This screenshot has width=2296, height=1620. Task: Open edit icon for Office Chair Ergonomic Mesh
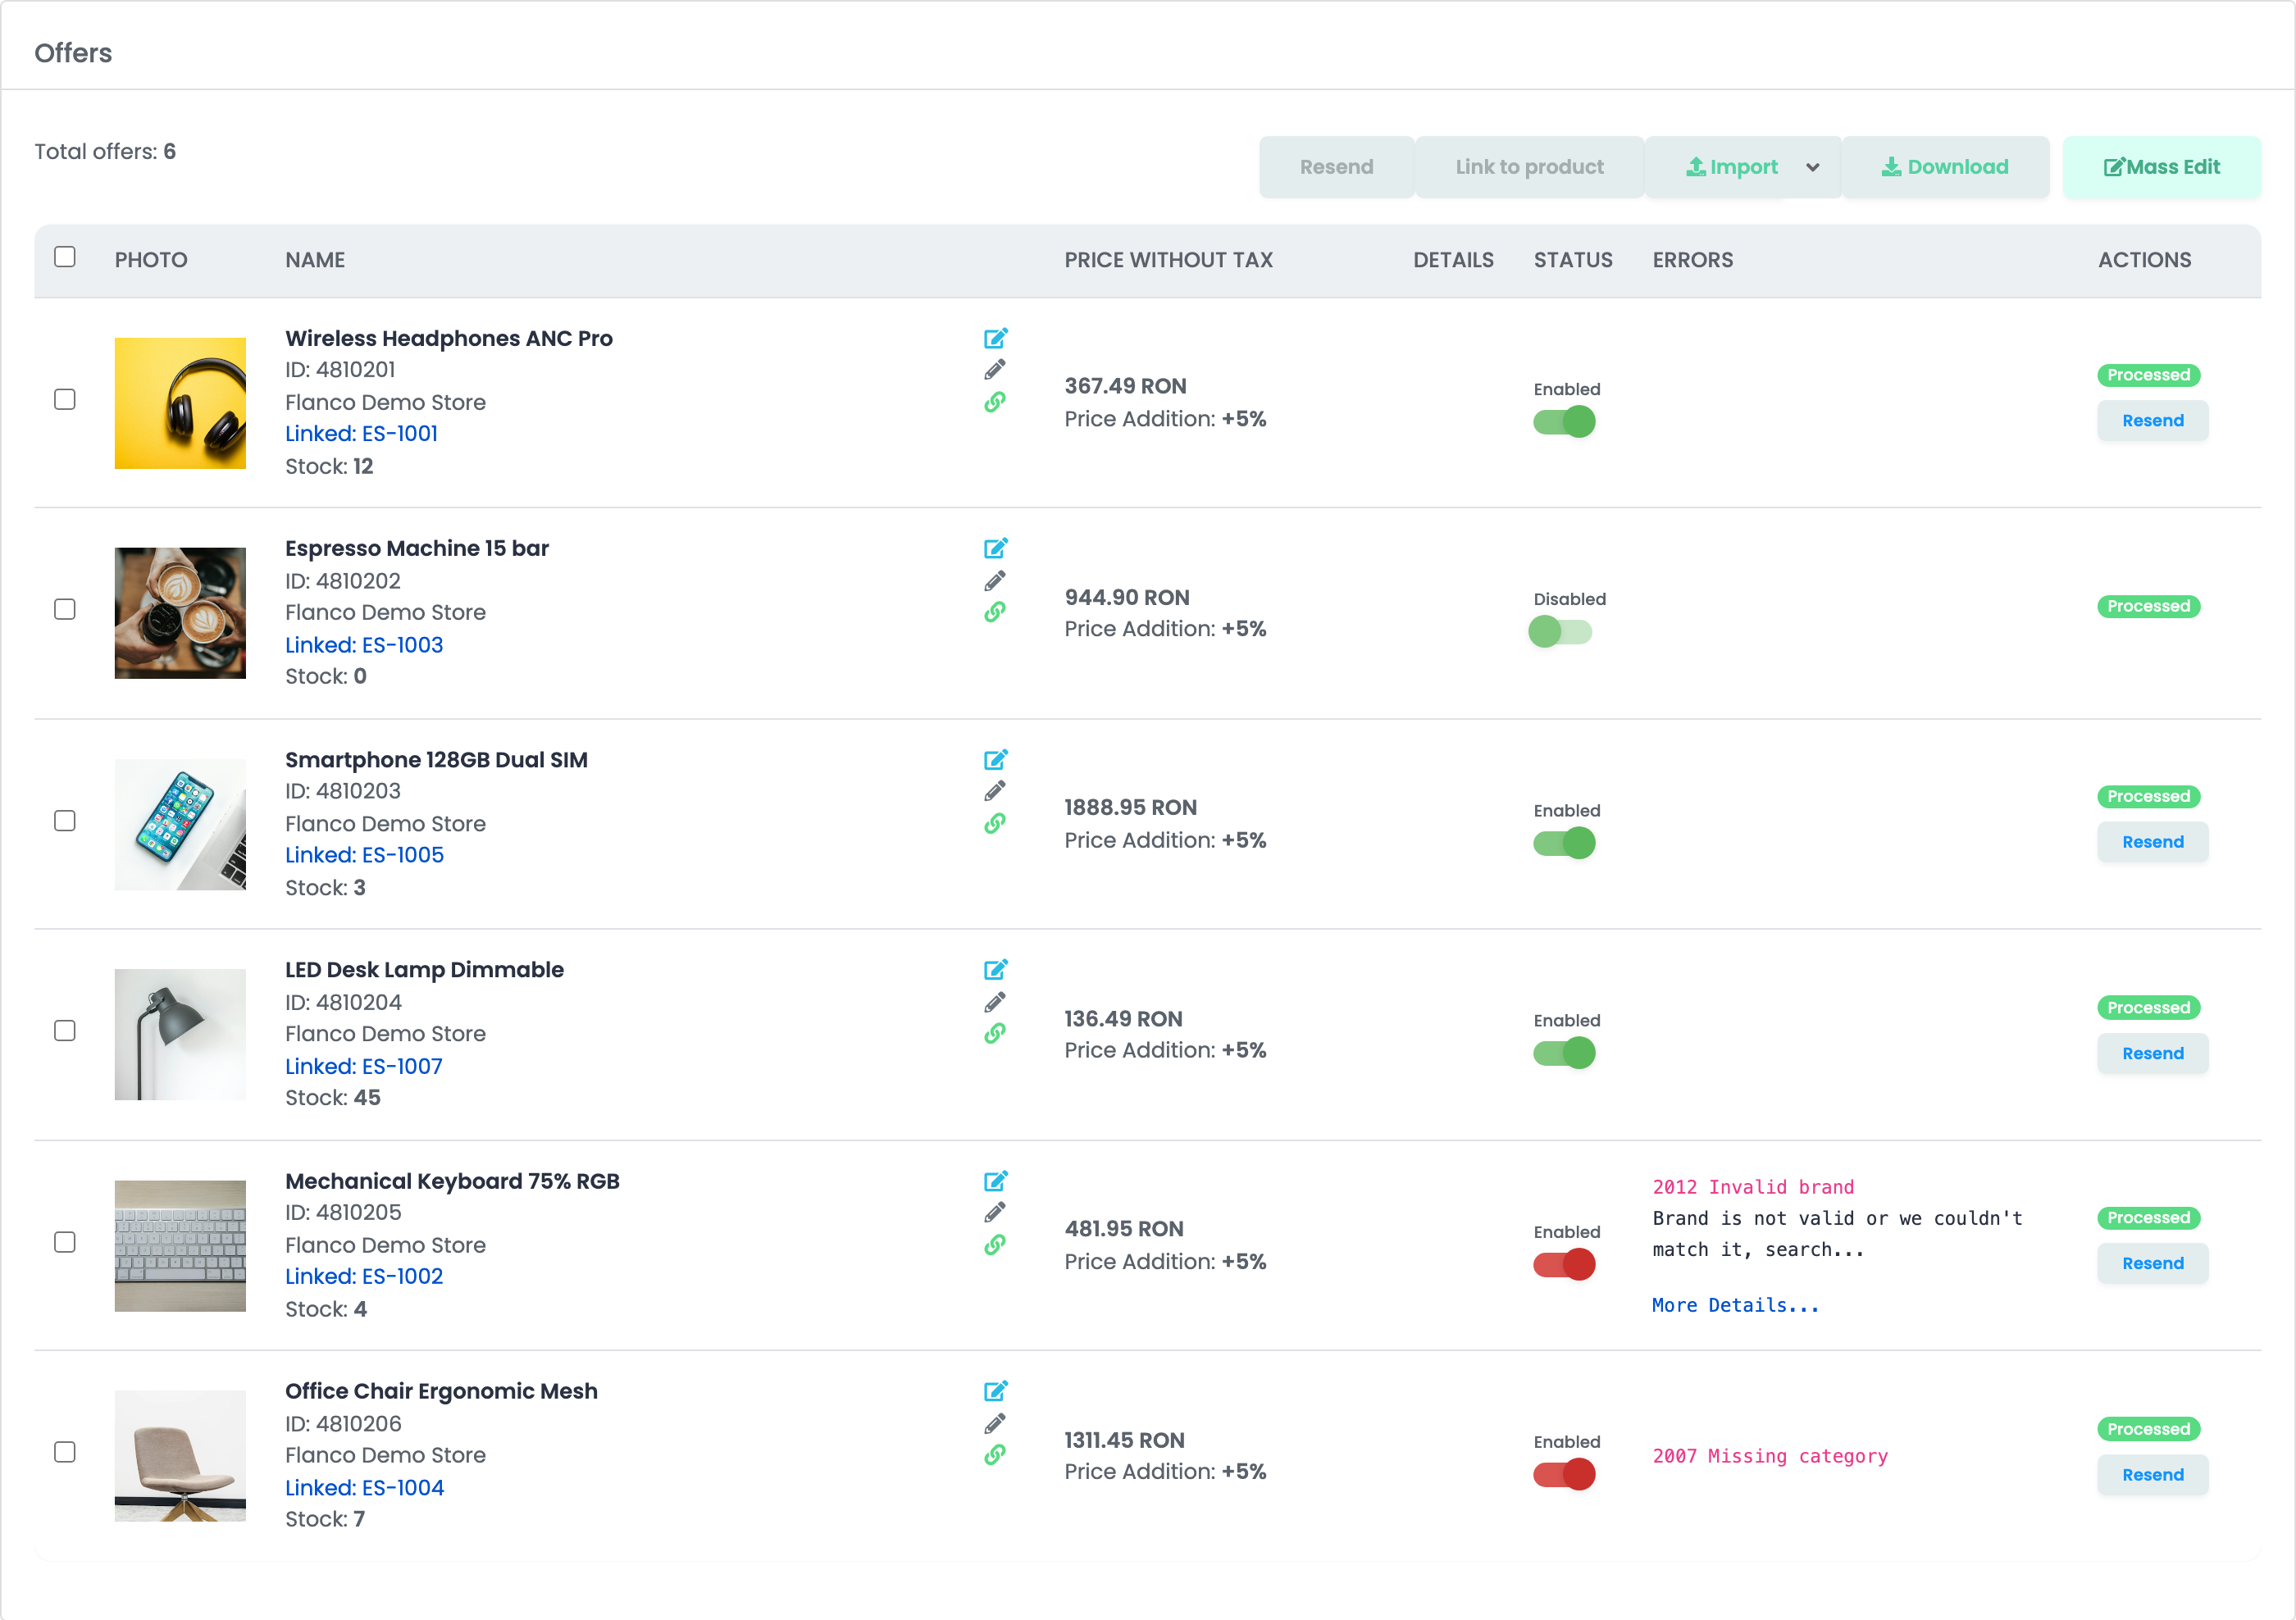click(995, 1391)
